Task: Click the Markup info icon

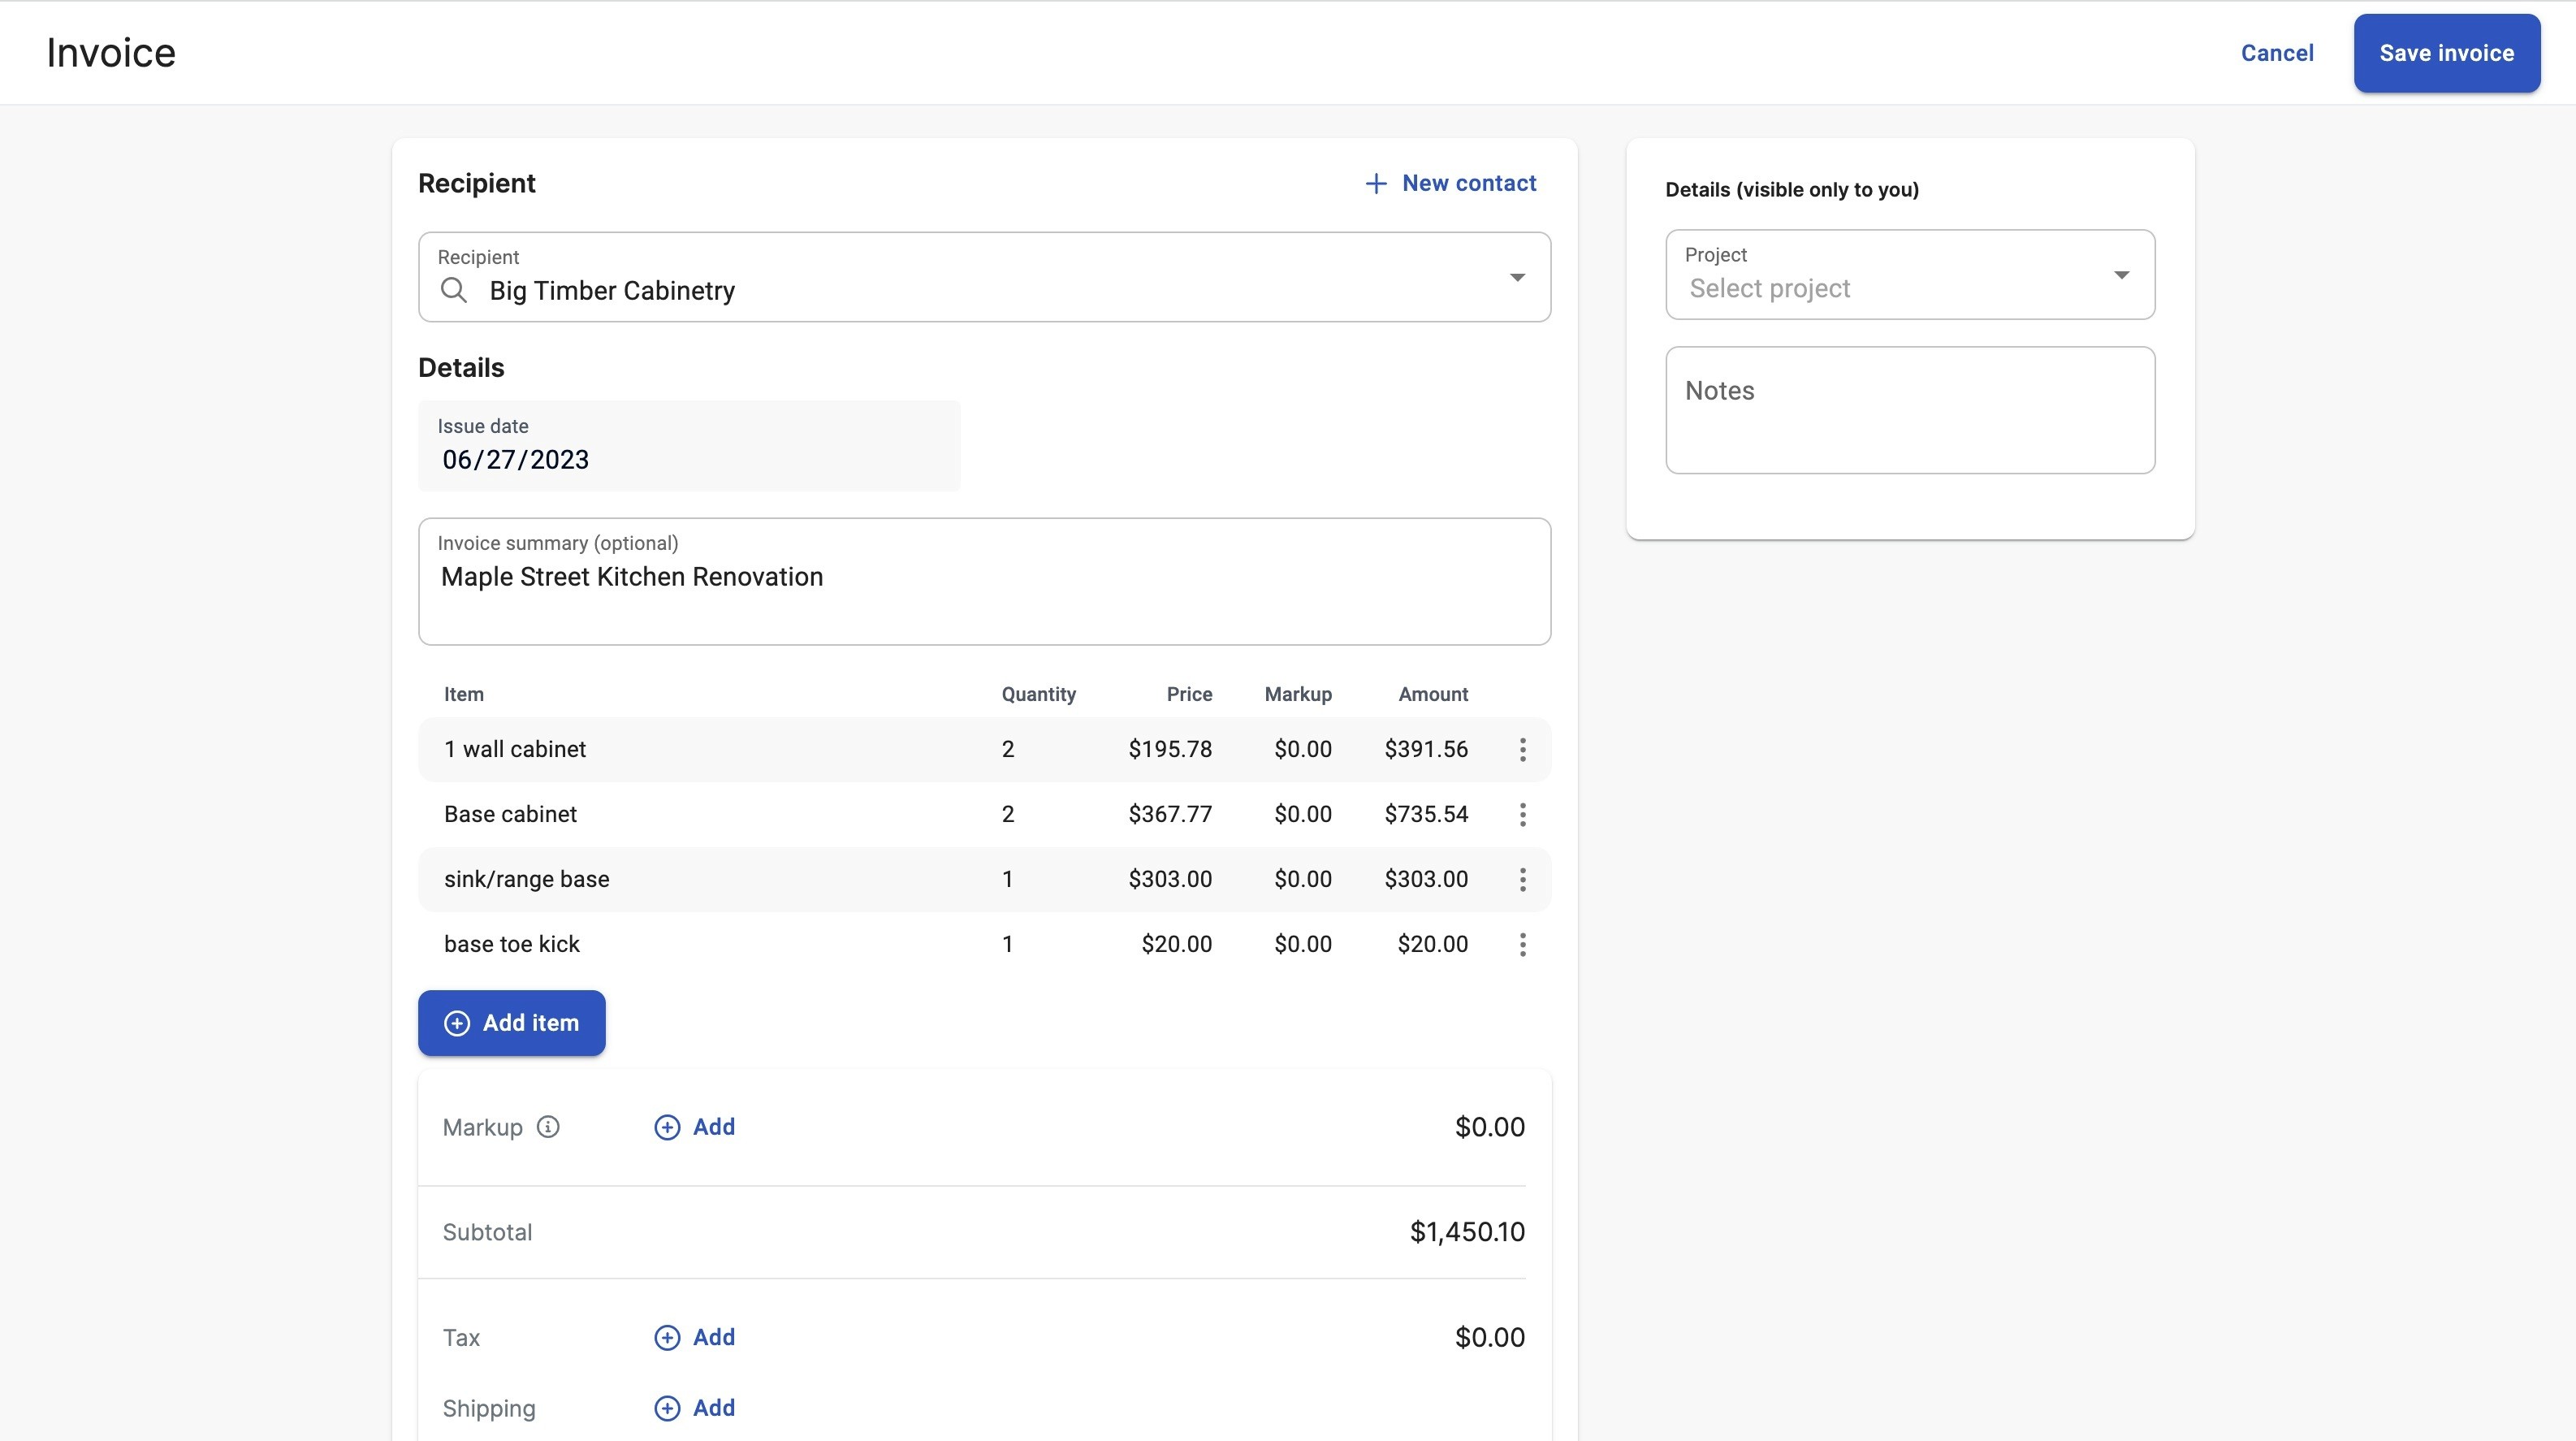Action: [x=548, y=1127]
